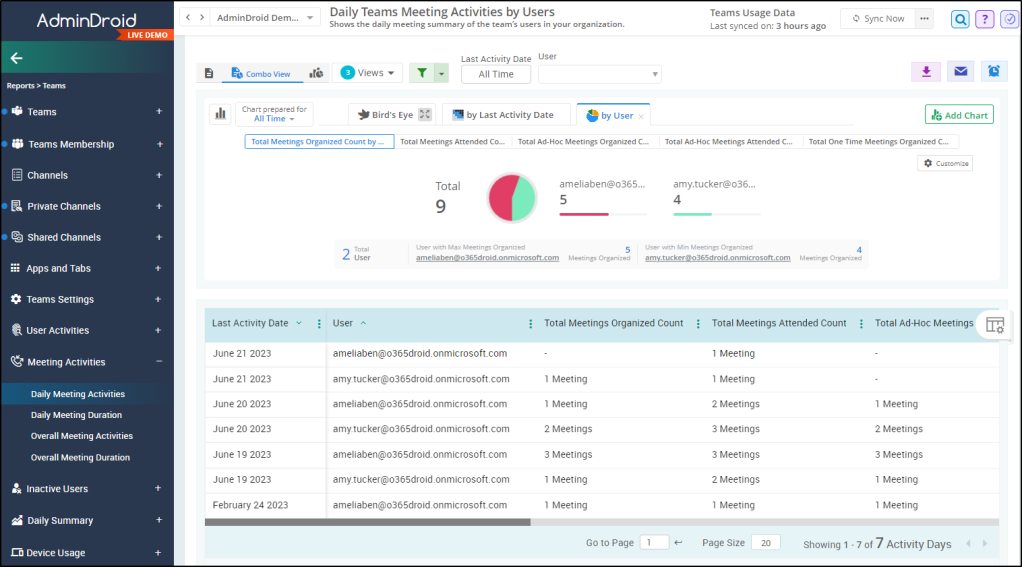Open the more options ellipsis beside Sync Now
The width and height of the screenshot is (1022, 567).
[x=924, y=18]
